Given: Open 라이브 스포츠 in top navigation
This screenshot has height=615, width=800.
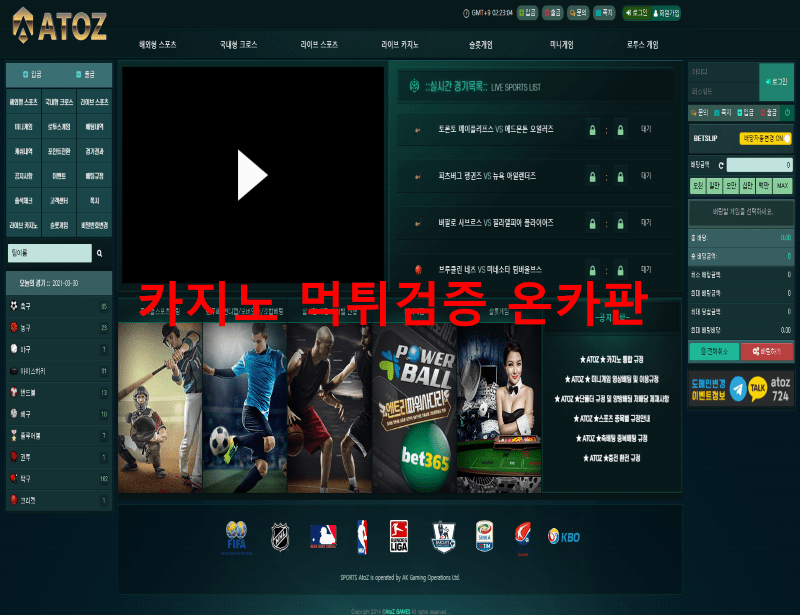Looking at the screenshot, I should 319,45.
